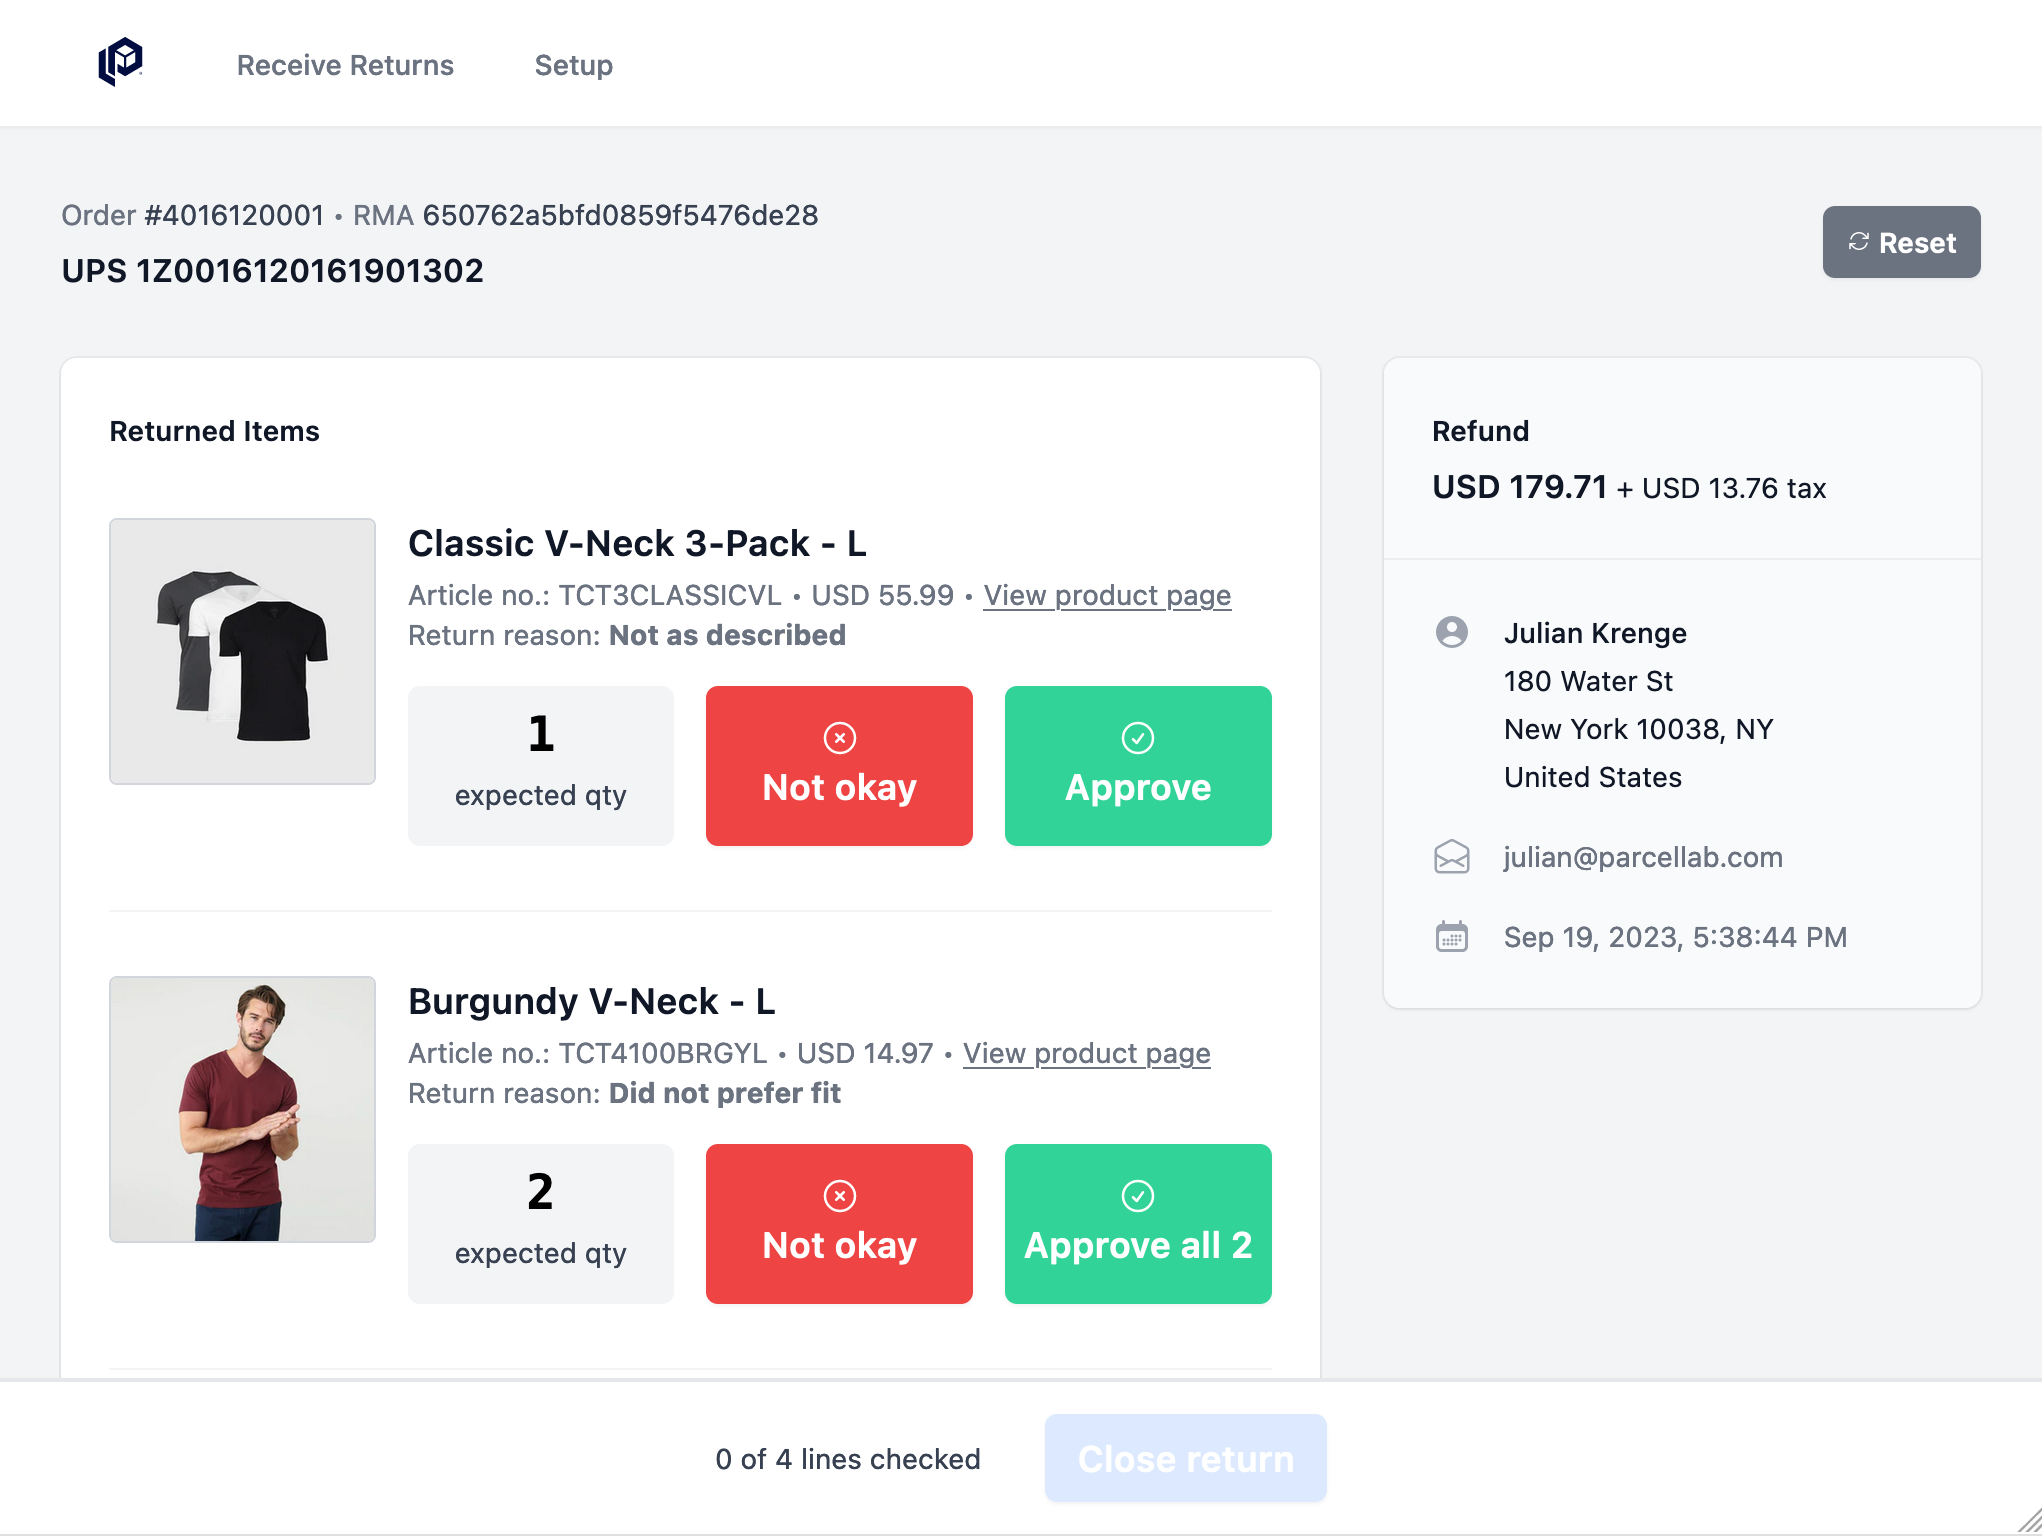This screenshot has height=1536, width=2042.
Task: Click the envelope icon next to the email address
Action: pos(1452,857)
